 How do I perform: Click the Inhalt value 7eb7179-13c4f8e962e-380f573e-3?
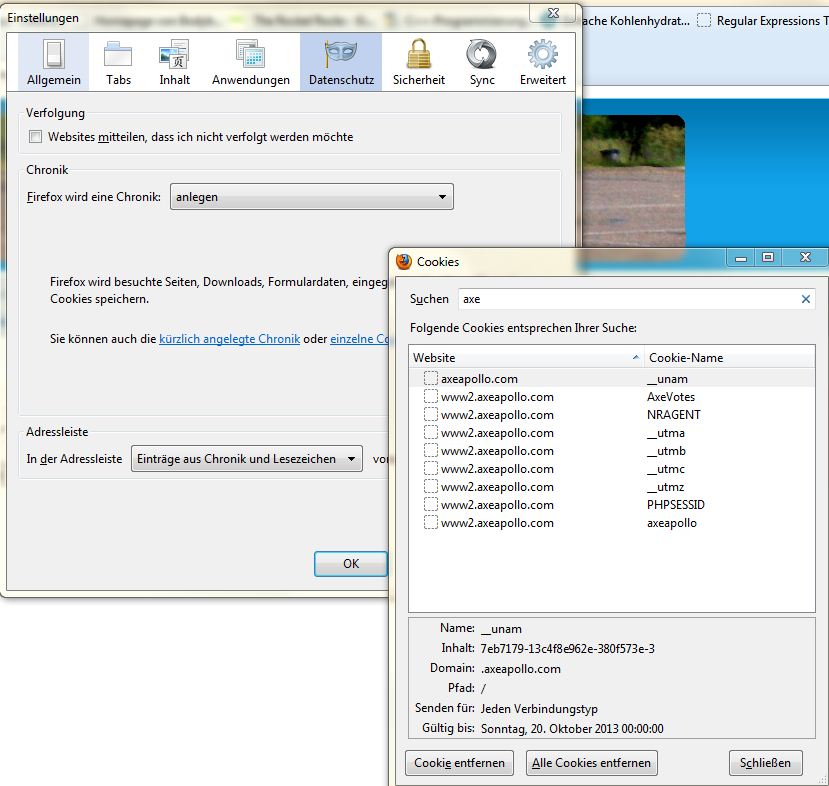click(567, 649)
